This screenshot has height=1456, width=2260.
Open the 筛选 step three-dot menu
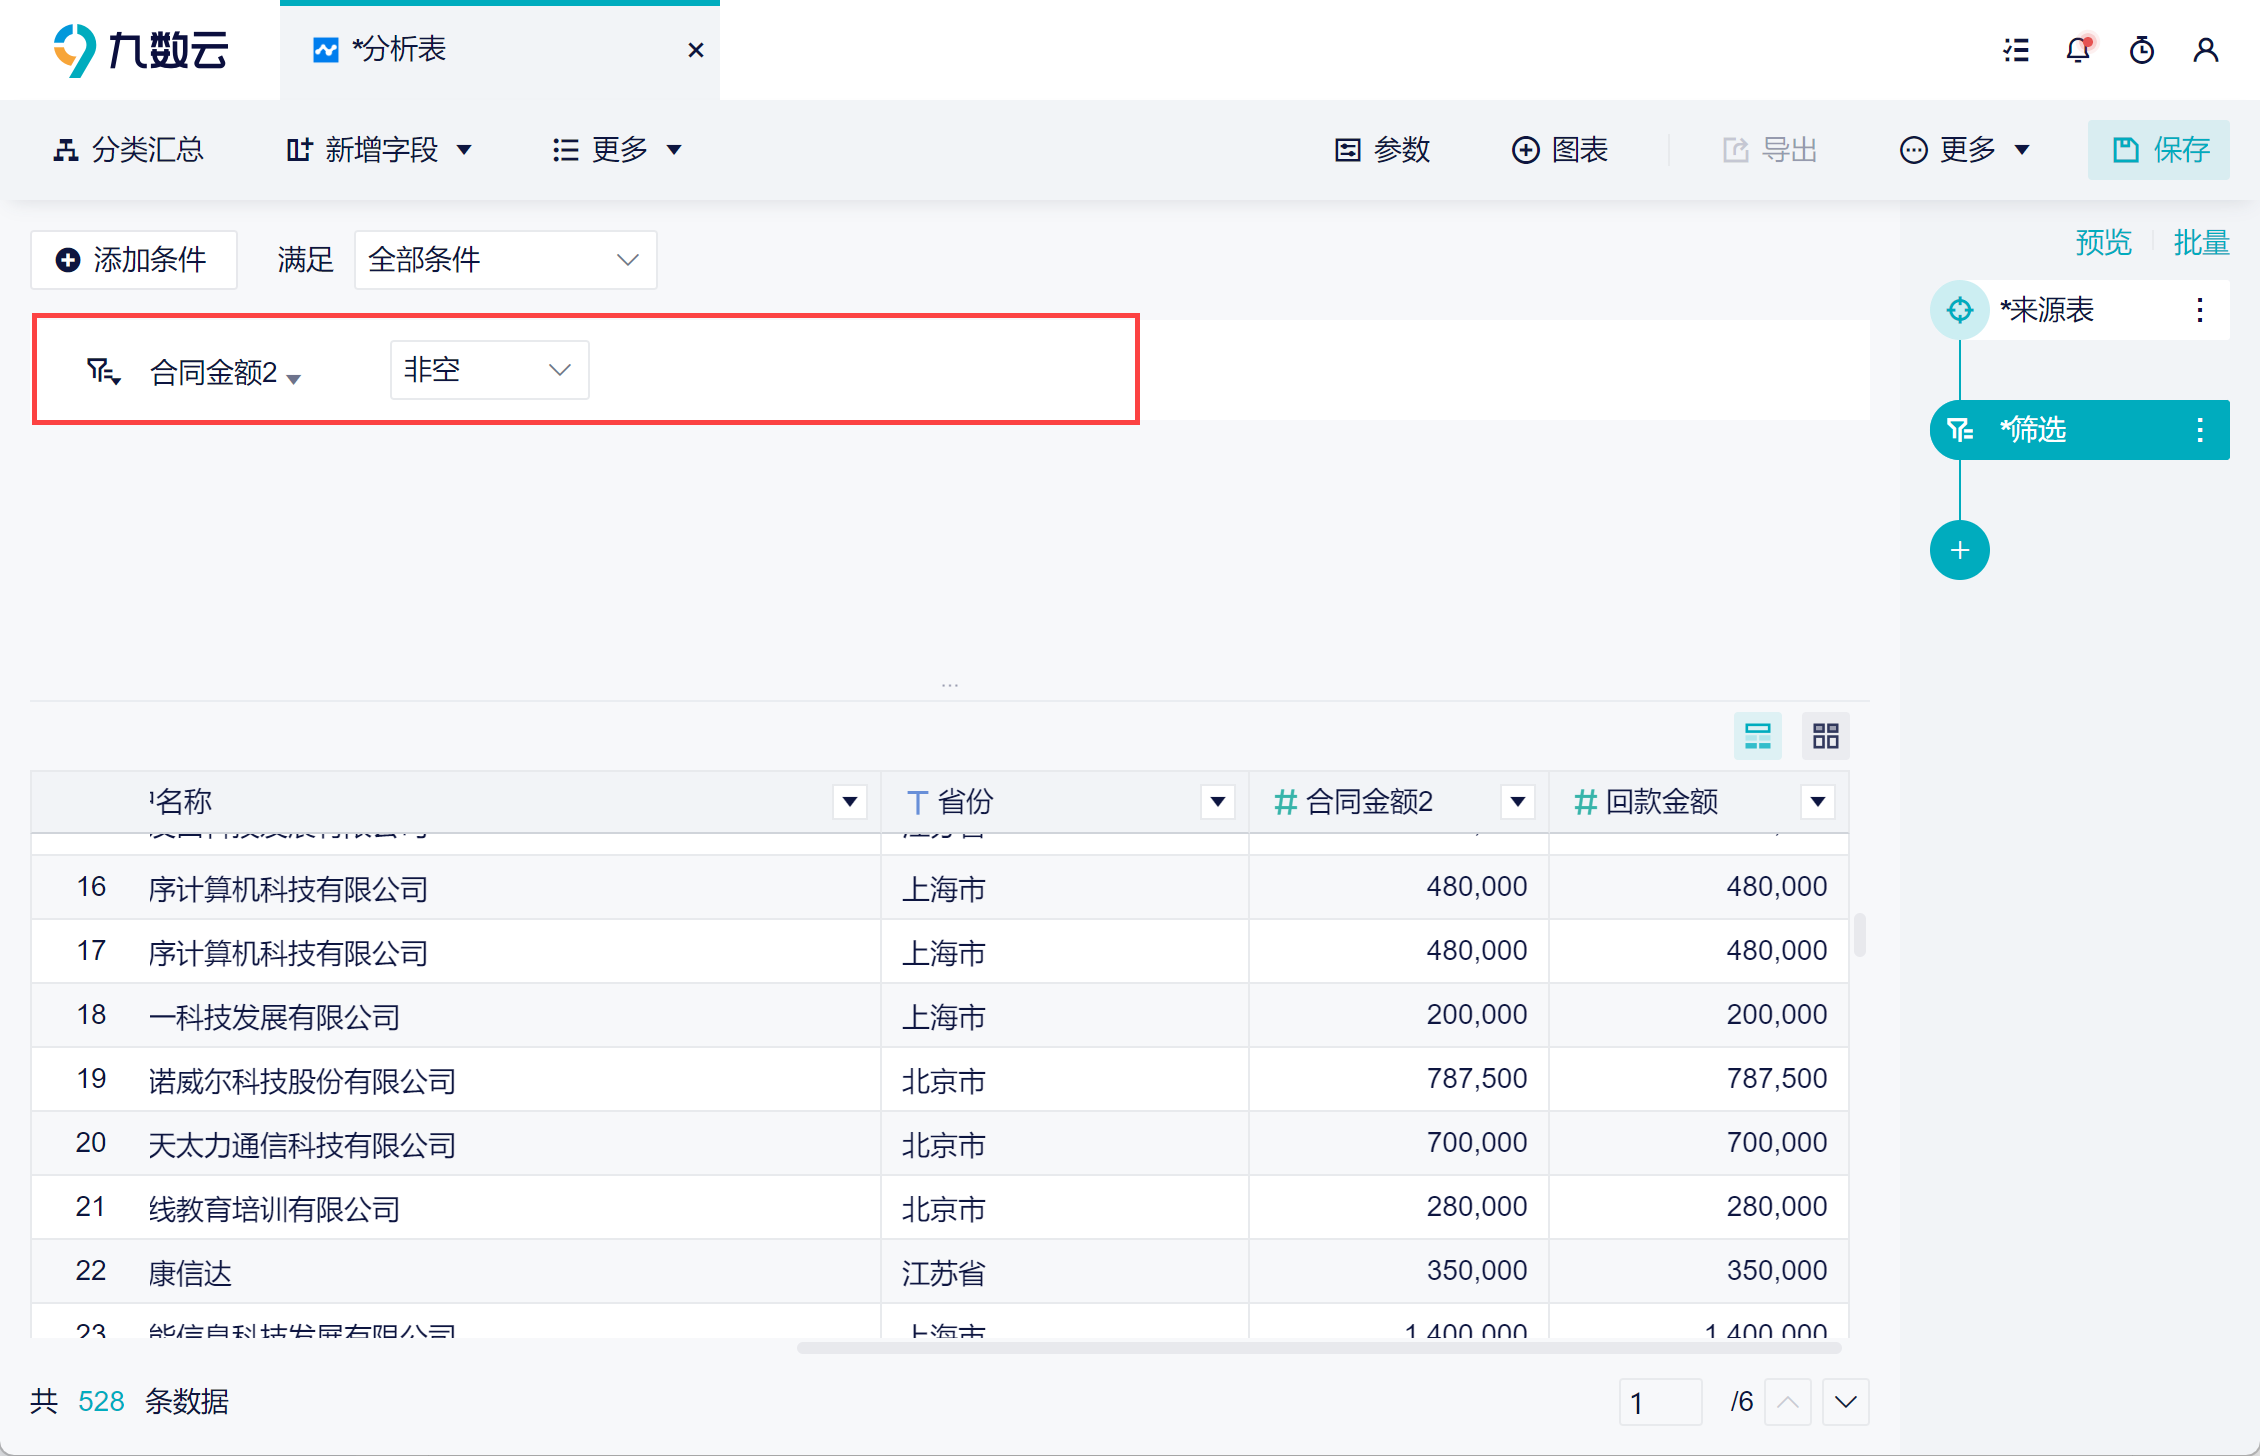coord(2200,430)
